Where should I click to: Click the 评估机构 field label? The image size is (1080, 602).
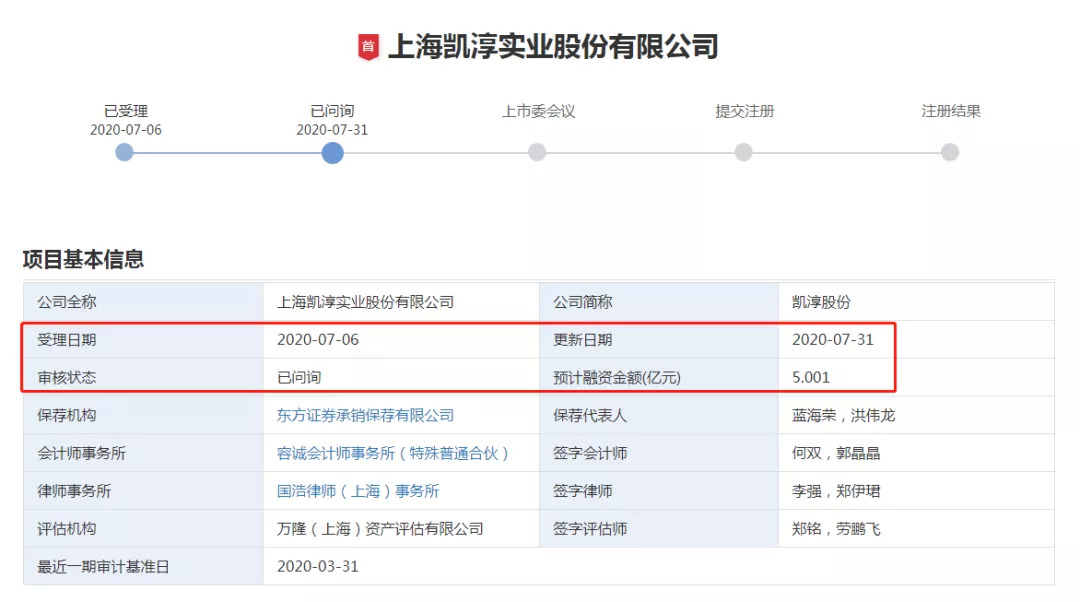tap(67, 529)
